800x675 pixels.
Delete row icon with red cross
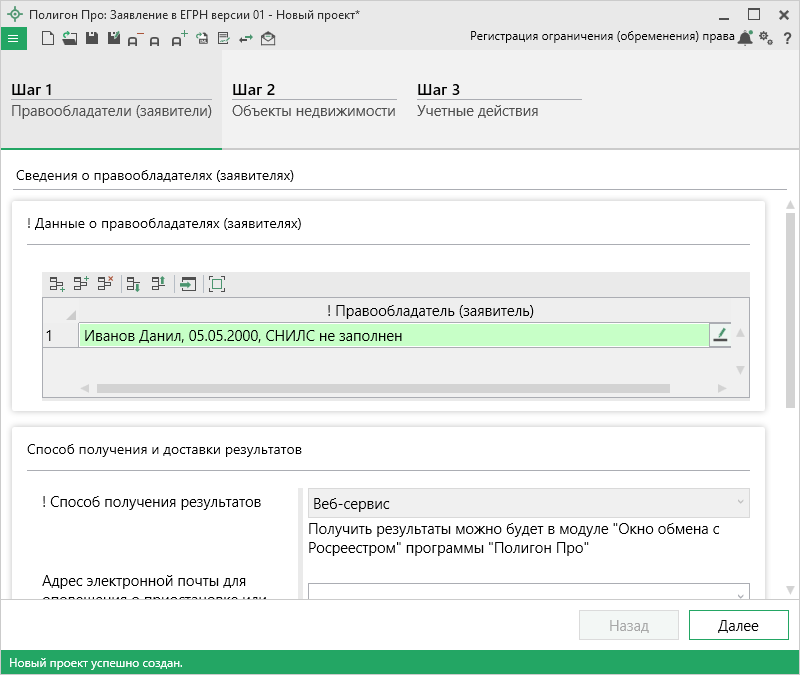(105, 284)
